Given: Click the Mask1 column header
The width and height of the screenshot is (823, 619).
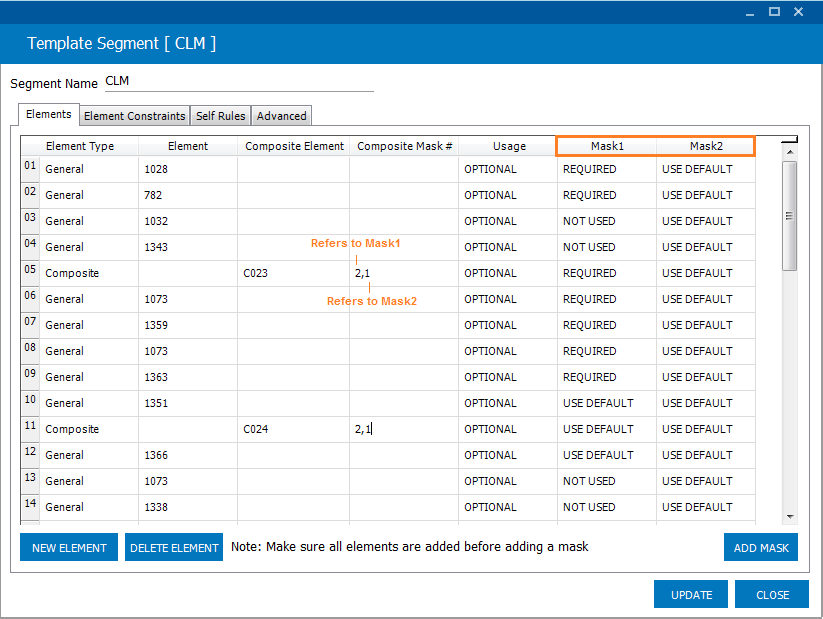Looking at the screenshot, I should [607, 146].
